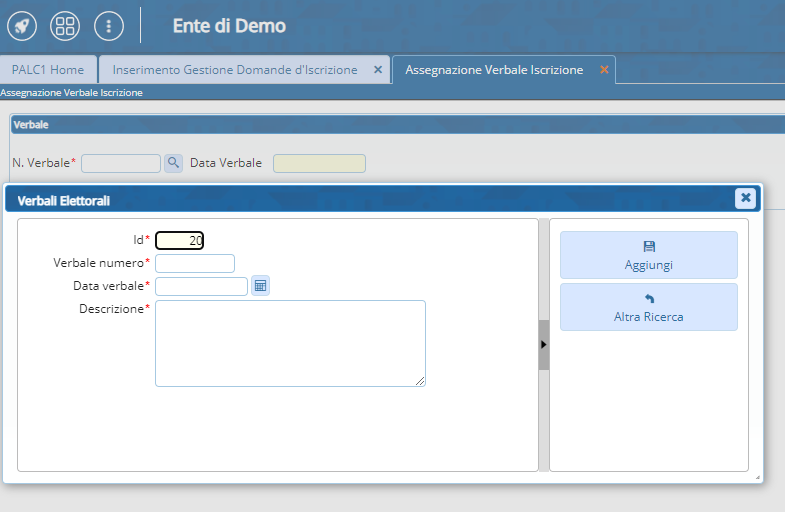The height and width of the screenshot is (512, 785).
Task: Click inside the Descrizione text area
Action: pyautogui.click(x=290, y=342)
